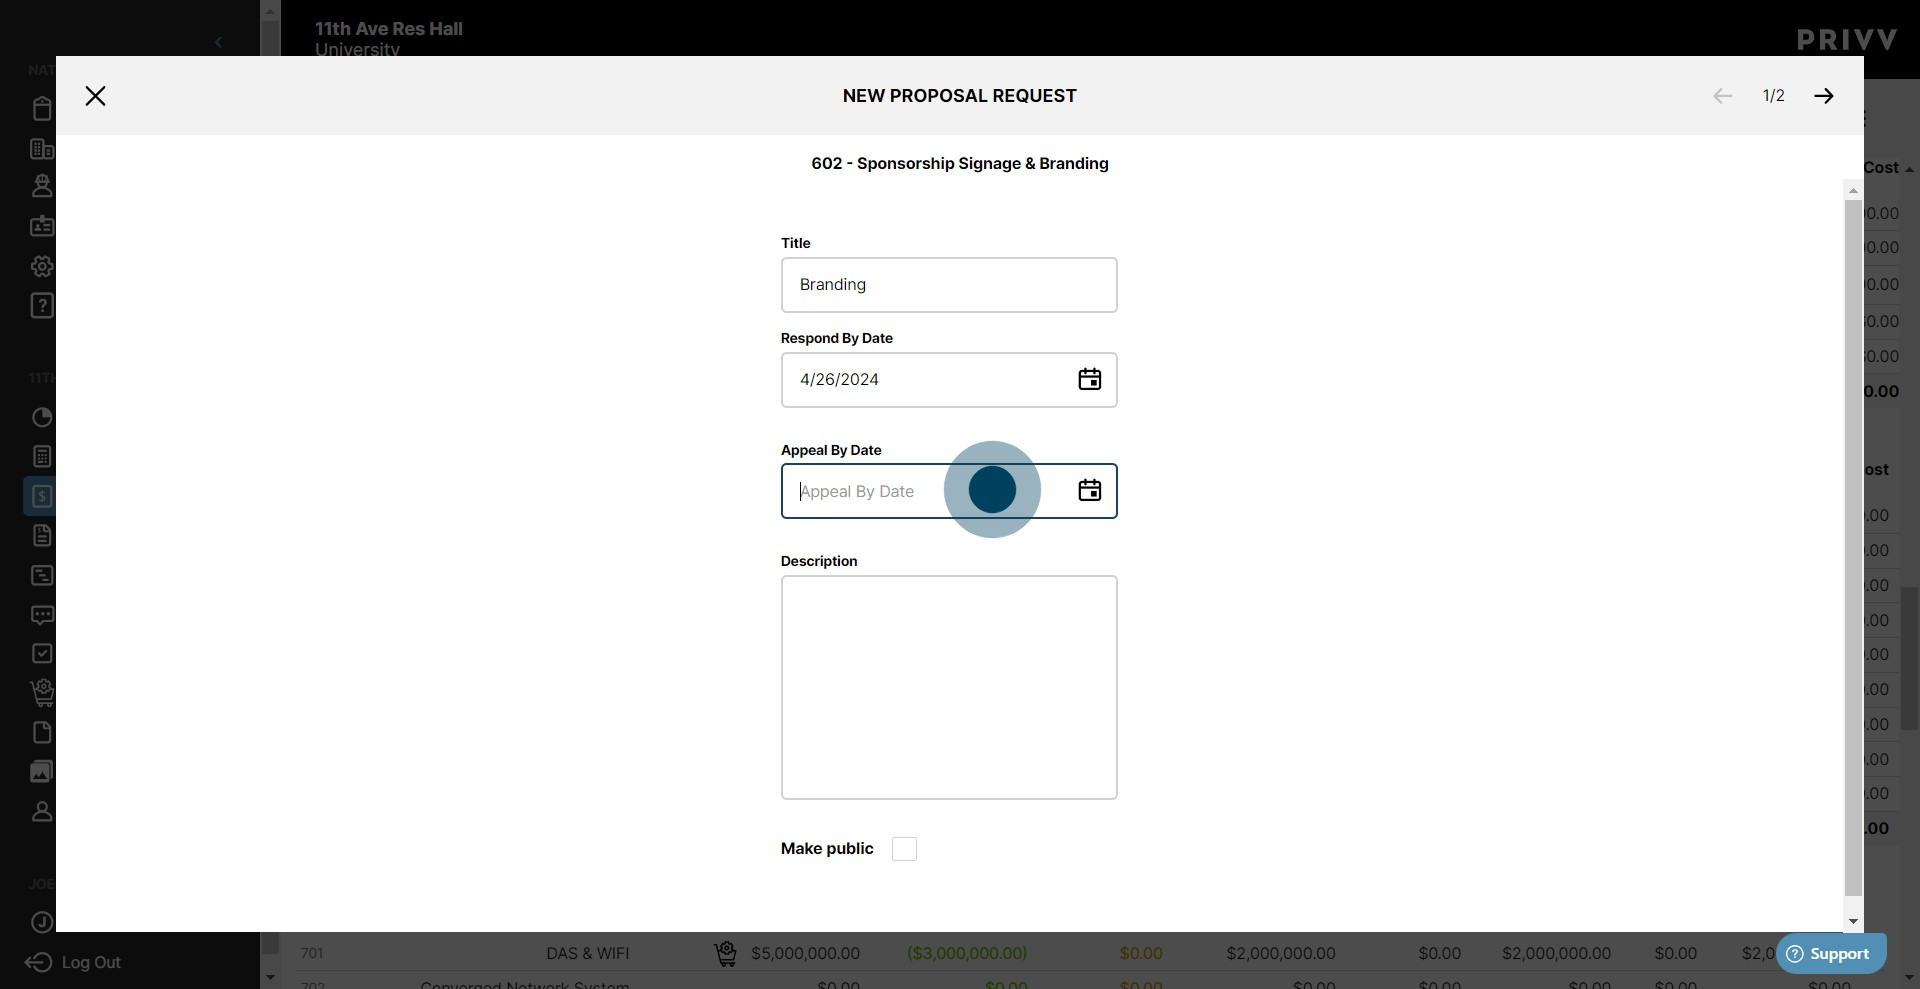Open the Support help widget
Viewport: 1920px width, 989px height.
coord(1830,954)
